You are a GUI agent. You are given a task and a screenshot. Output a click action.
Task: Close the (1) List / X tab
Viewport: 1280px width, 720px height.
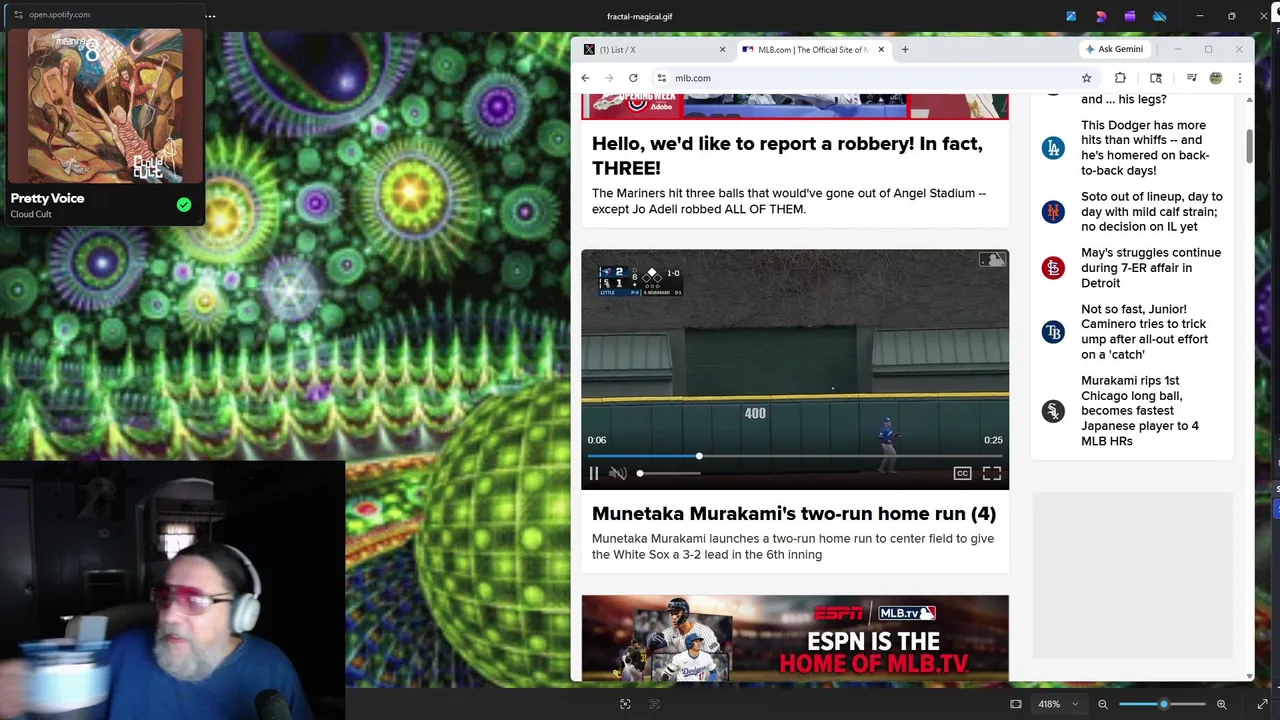pyautogui.click(x=723, y=49)
